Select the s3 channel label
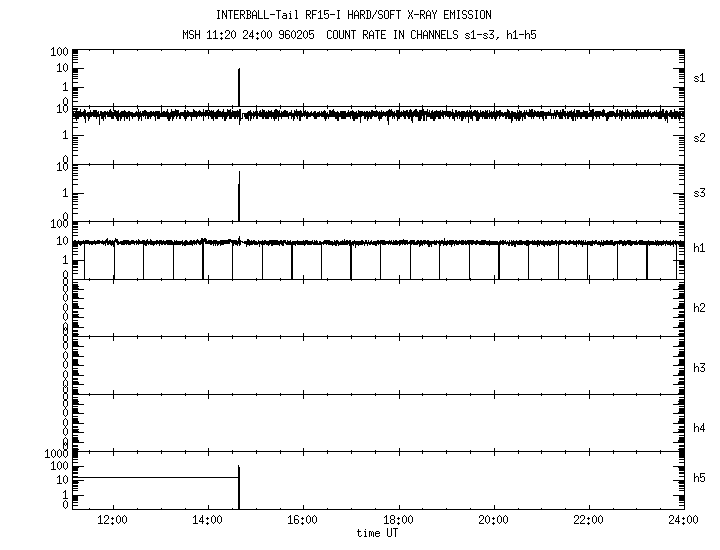This screenshot has width=720, height=550. (x=699, y=193)
